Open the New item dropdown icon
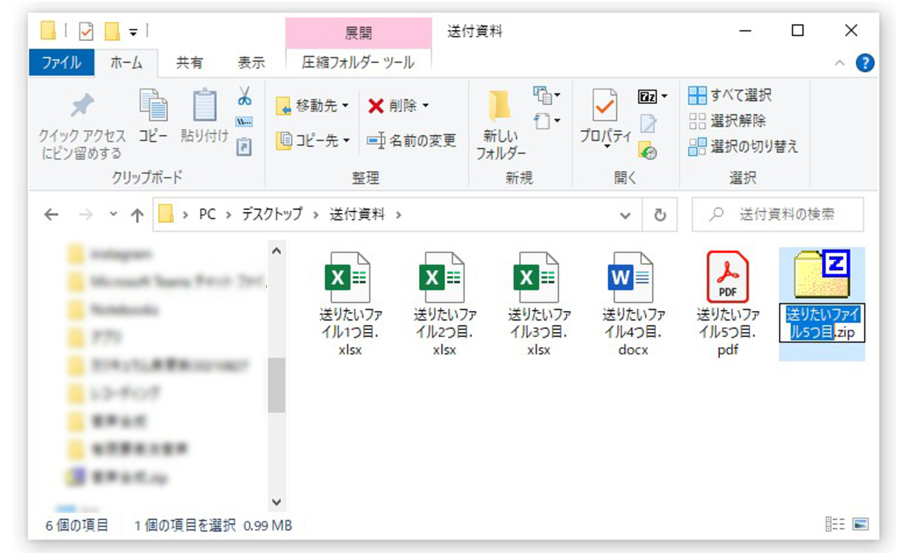This screenshot has width=906, height=555. point(546,95)
